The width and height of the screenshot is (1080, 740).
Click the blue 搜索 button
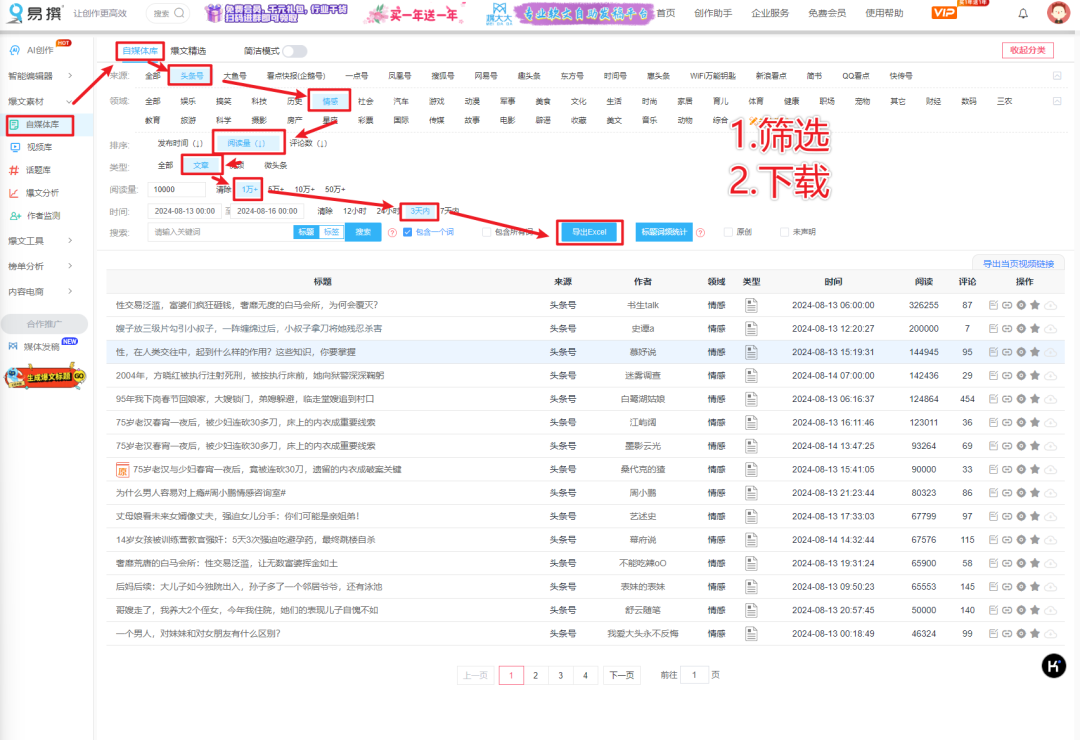[x=363, y=232]
